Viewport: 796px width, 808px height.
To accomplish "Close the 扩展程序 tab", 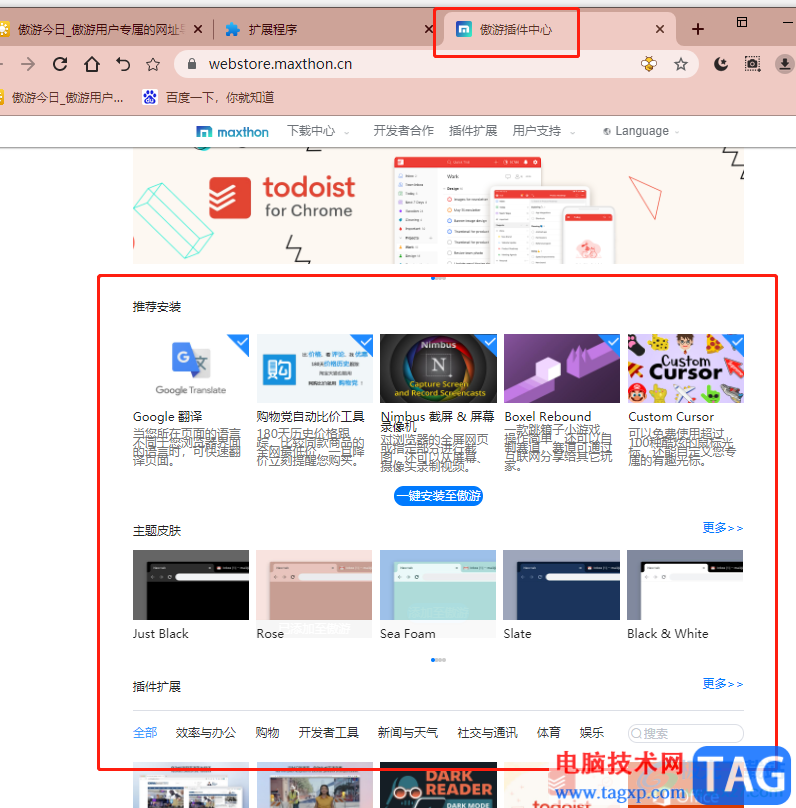I will click(x=428, y=29).
